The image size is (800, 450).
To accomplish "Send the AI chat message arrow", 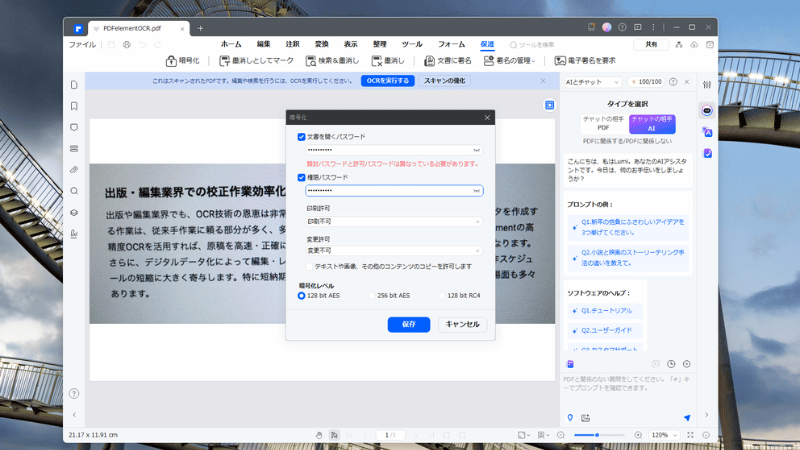I will click(x=687, y=418).
